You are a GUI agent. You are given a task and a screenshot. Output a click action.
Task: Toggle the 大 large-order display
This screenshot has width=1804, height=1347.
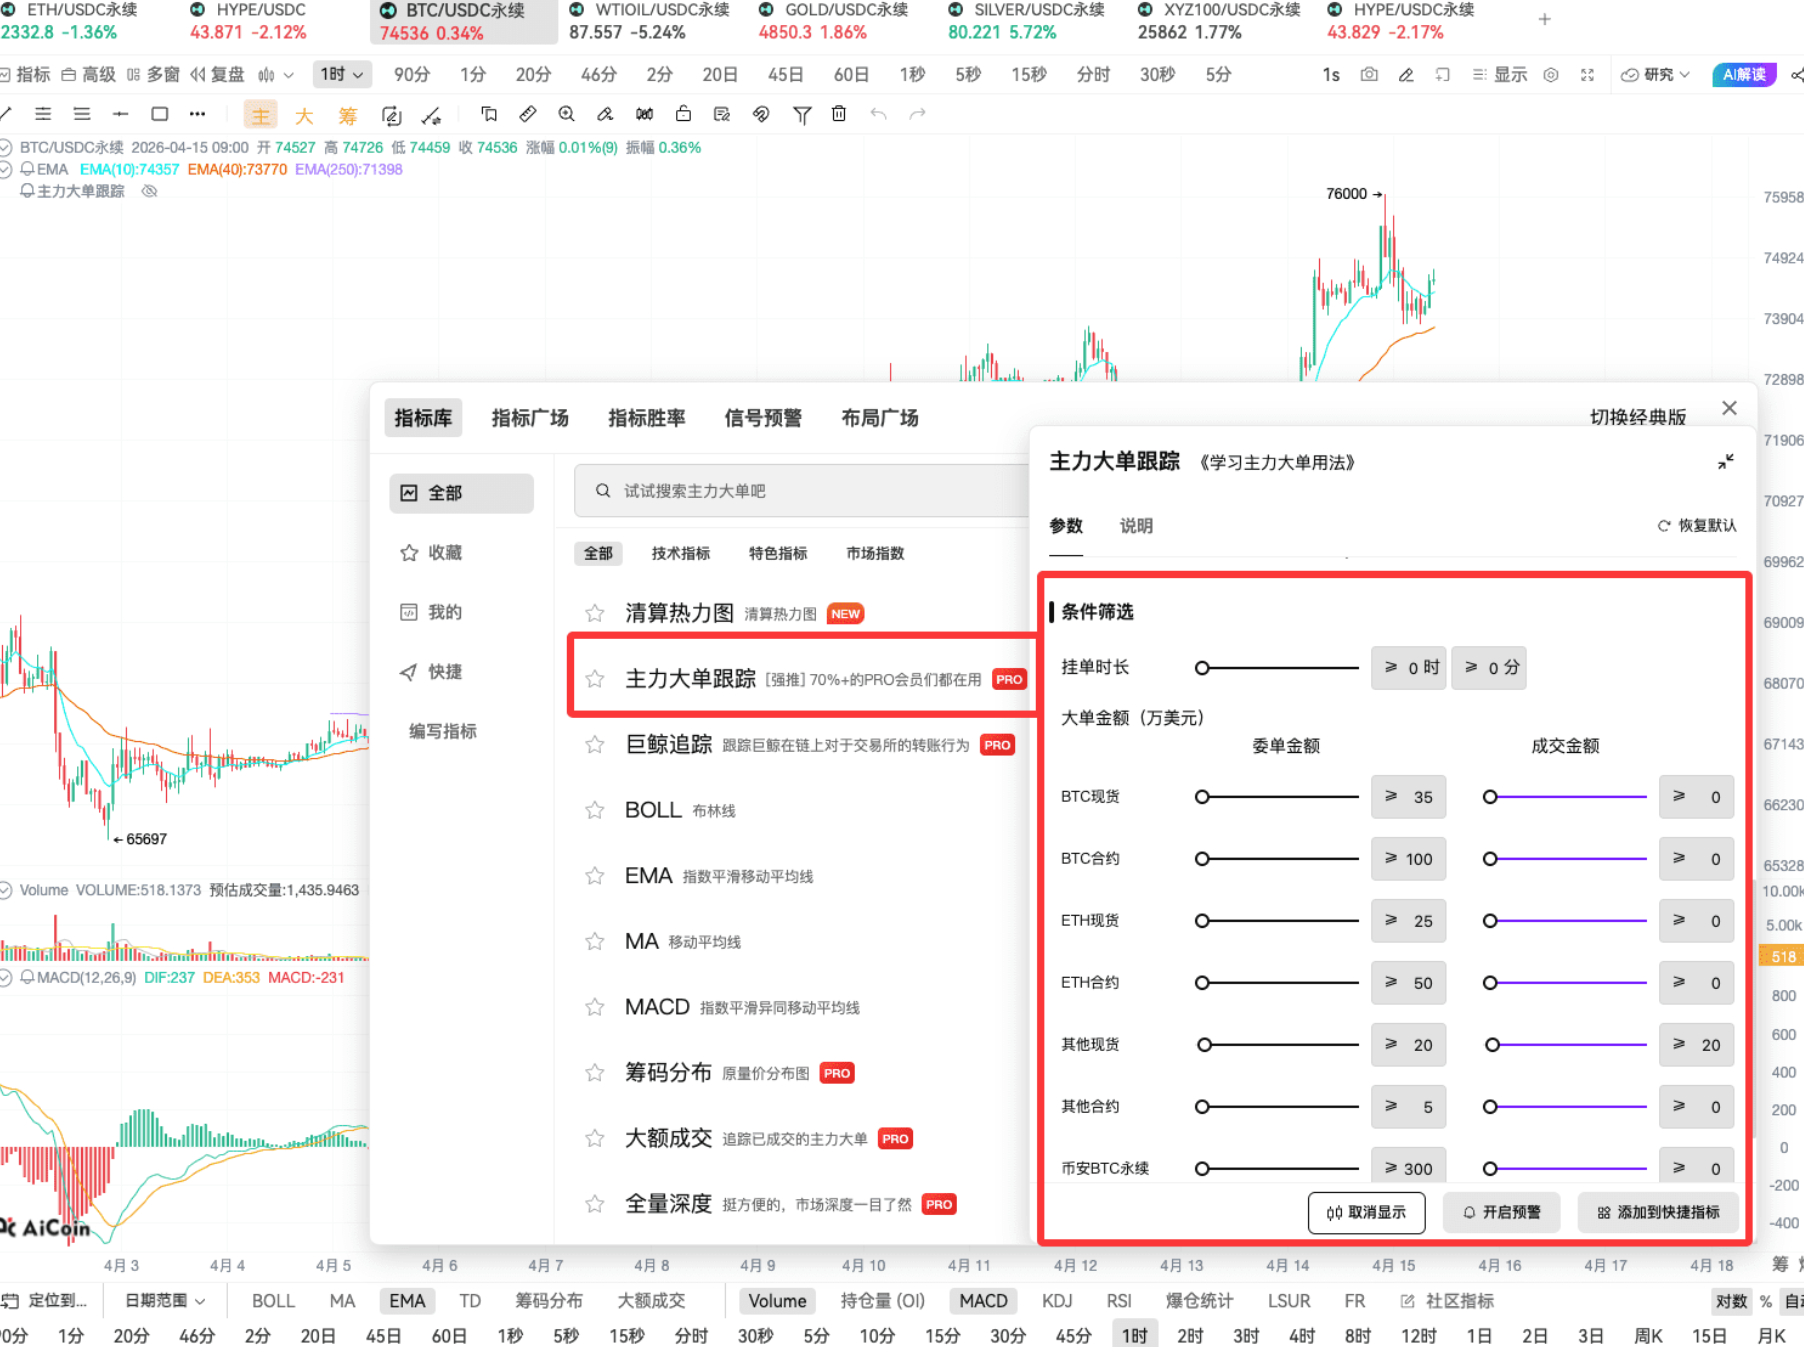pyautogui.click(x=303, y=114)
